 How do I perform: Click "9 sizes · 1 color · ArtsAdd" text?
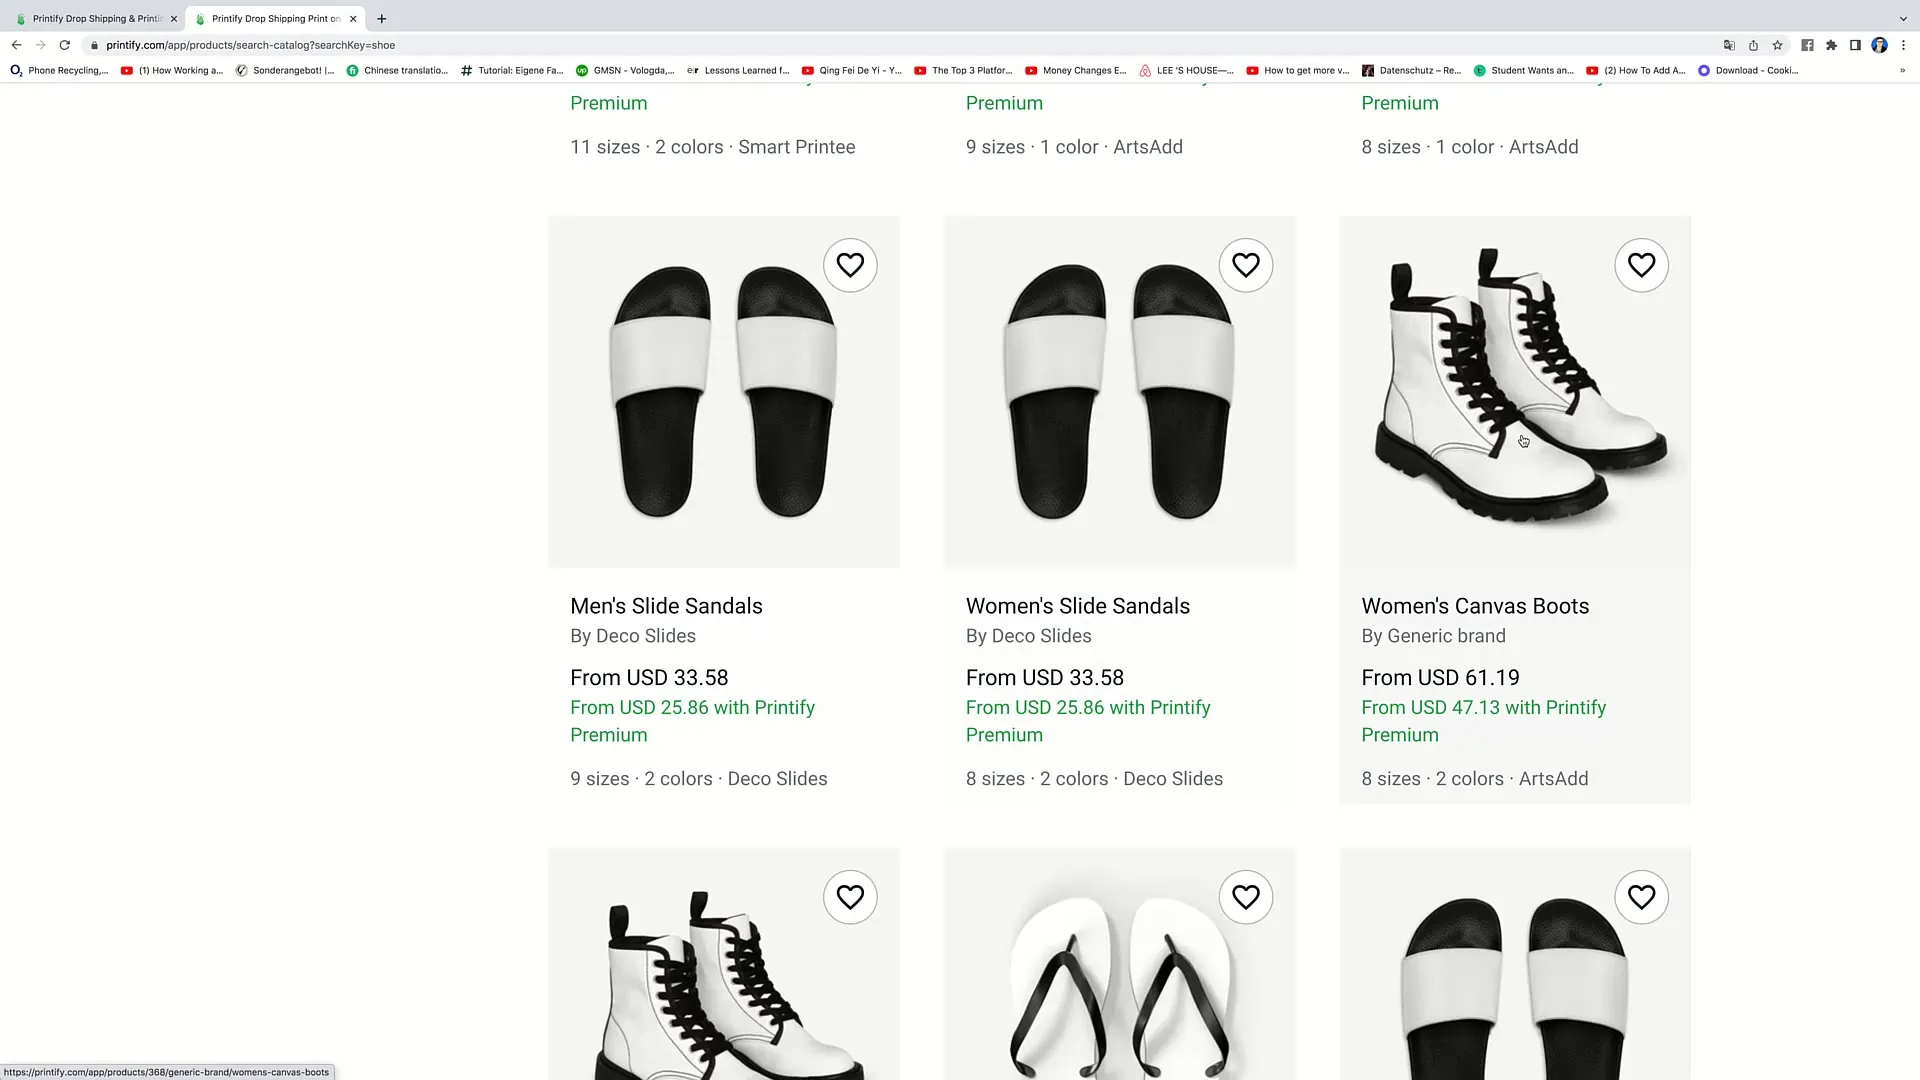pyautogui.click(x=1074, y=147)
